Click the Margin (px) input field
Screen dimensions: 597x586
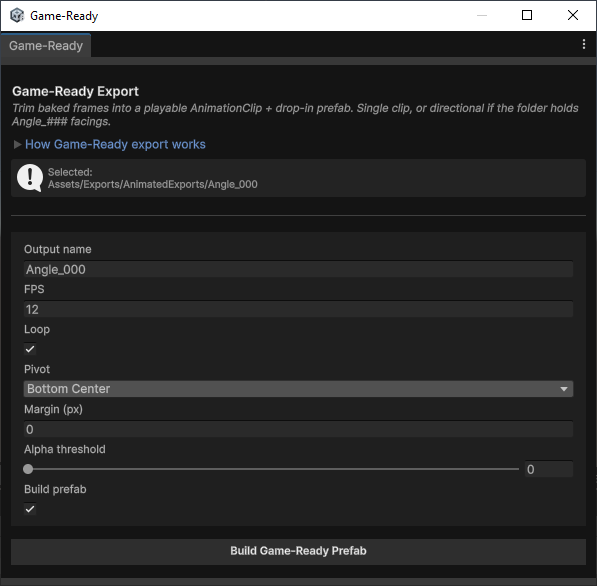tap(298, 429)
